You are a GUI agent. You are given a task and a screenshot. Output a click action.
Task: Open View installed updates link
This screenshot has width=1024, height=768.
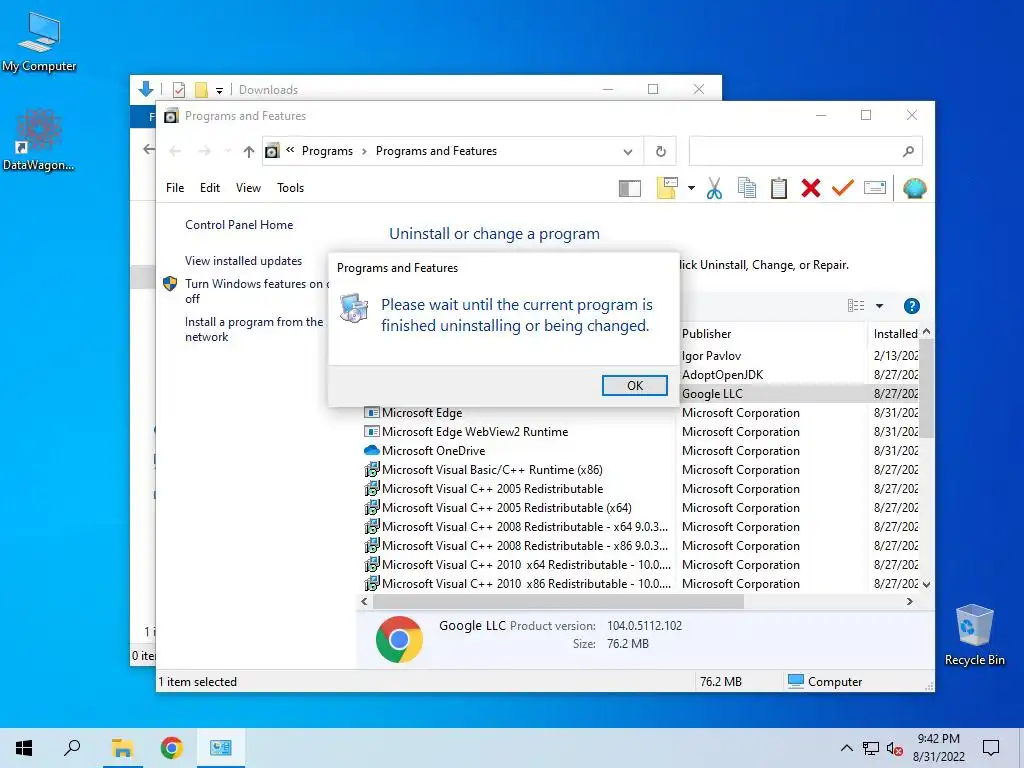pyautogui.click(x=244, y=261)
